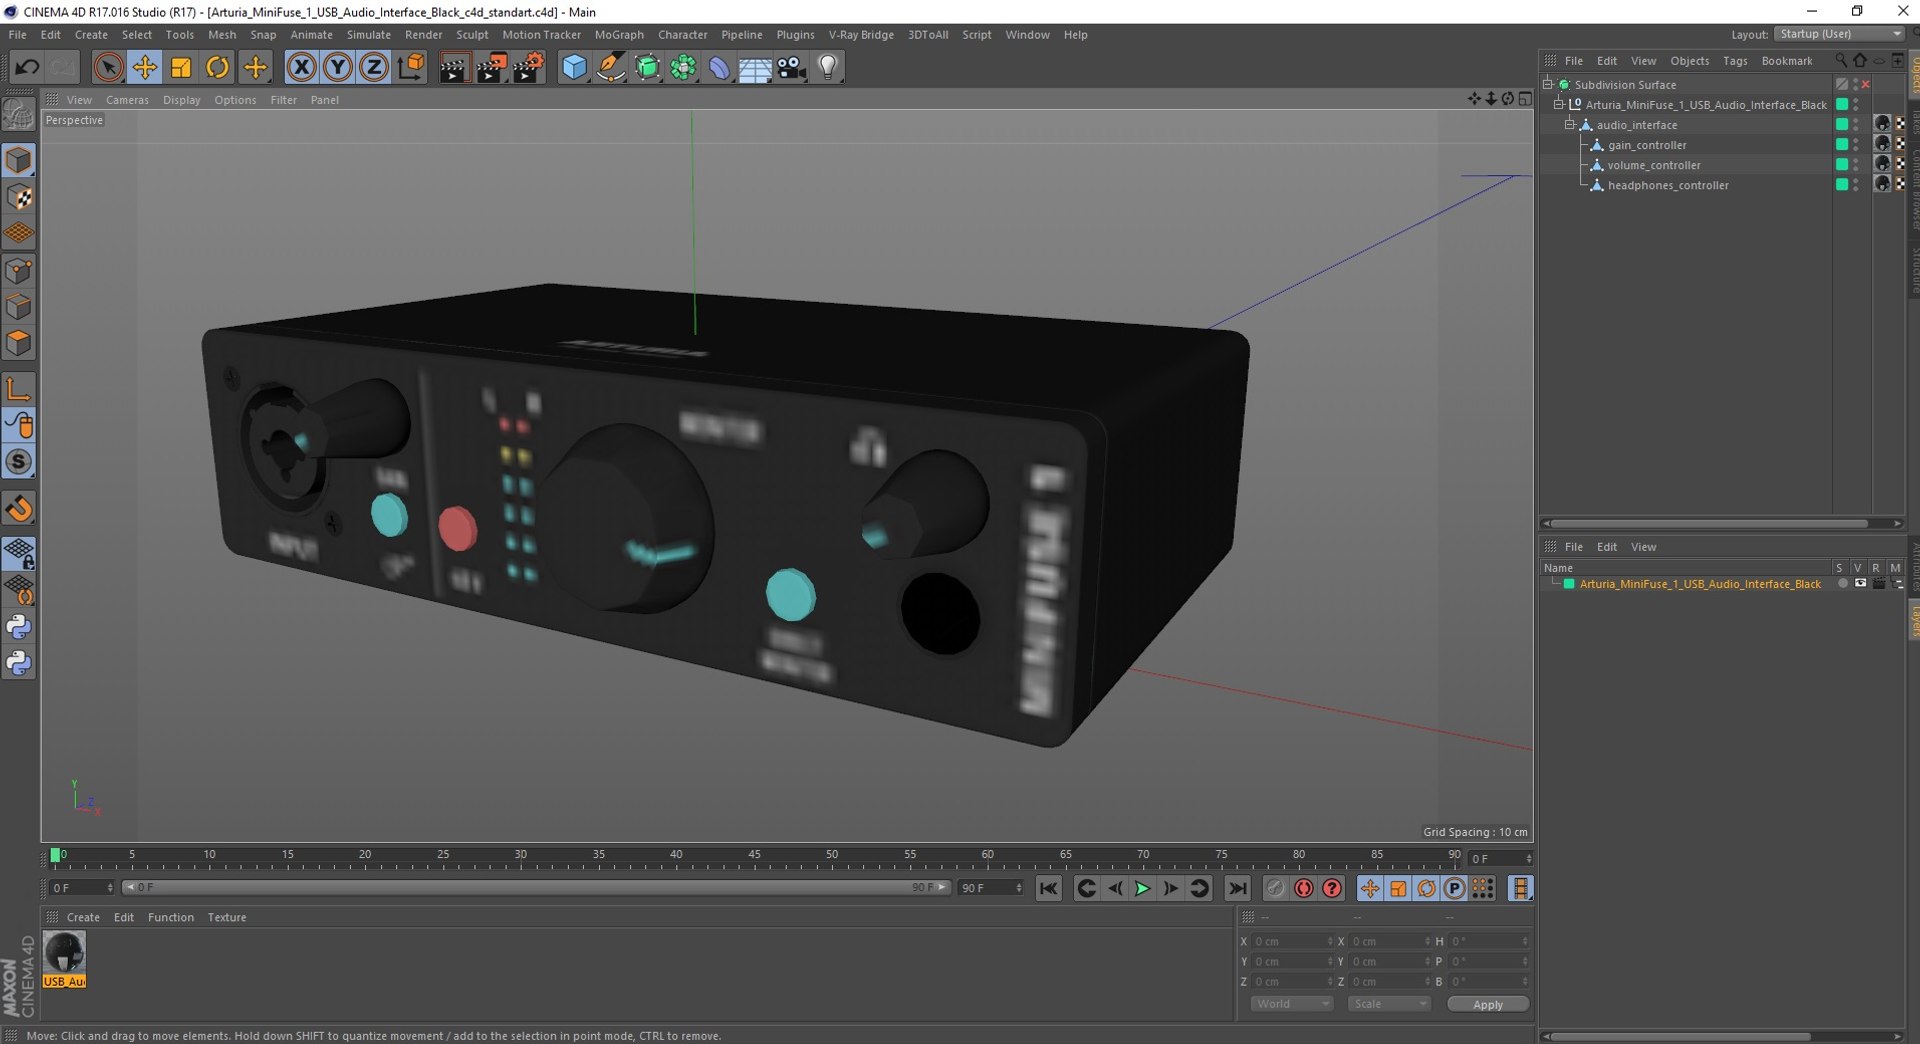
Task: Toggle X axis lock
Action: coord(301,68)
